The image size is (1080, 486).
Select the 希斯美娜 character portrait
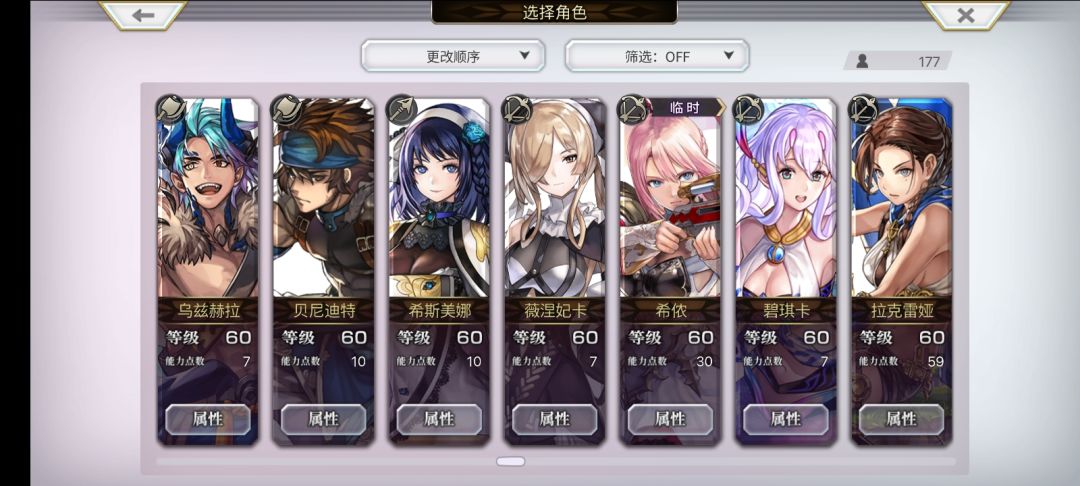click(x=439, y=198)
